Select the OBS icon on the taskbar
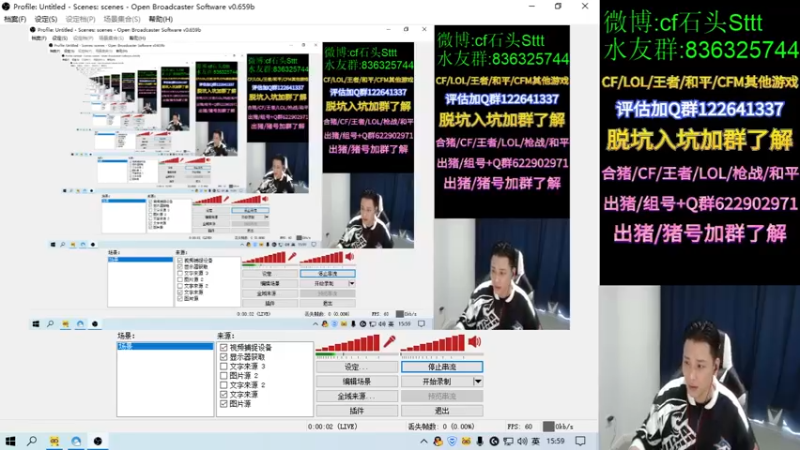Image resolution: width=800 pixels, height=450 pixels. pyautogui.click(x=97, y=441)
